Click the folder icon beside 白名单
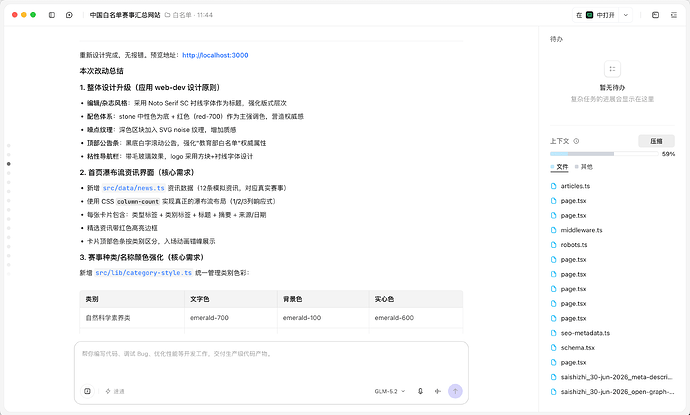This screenshot has width=690, height=415. click(167, 15)
